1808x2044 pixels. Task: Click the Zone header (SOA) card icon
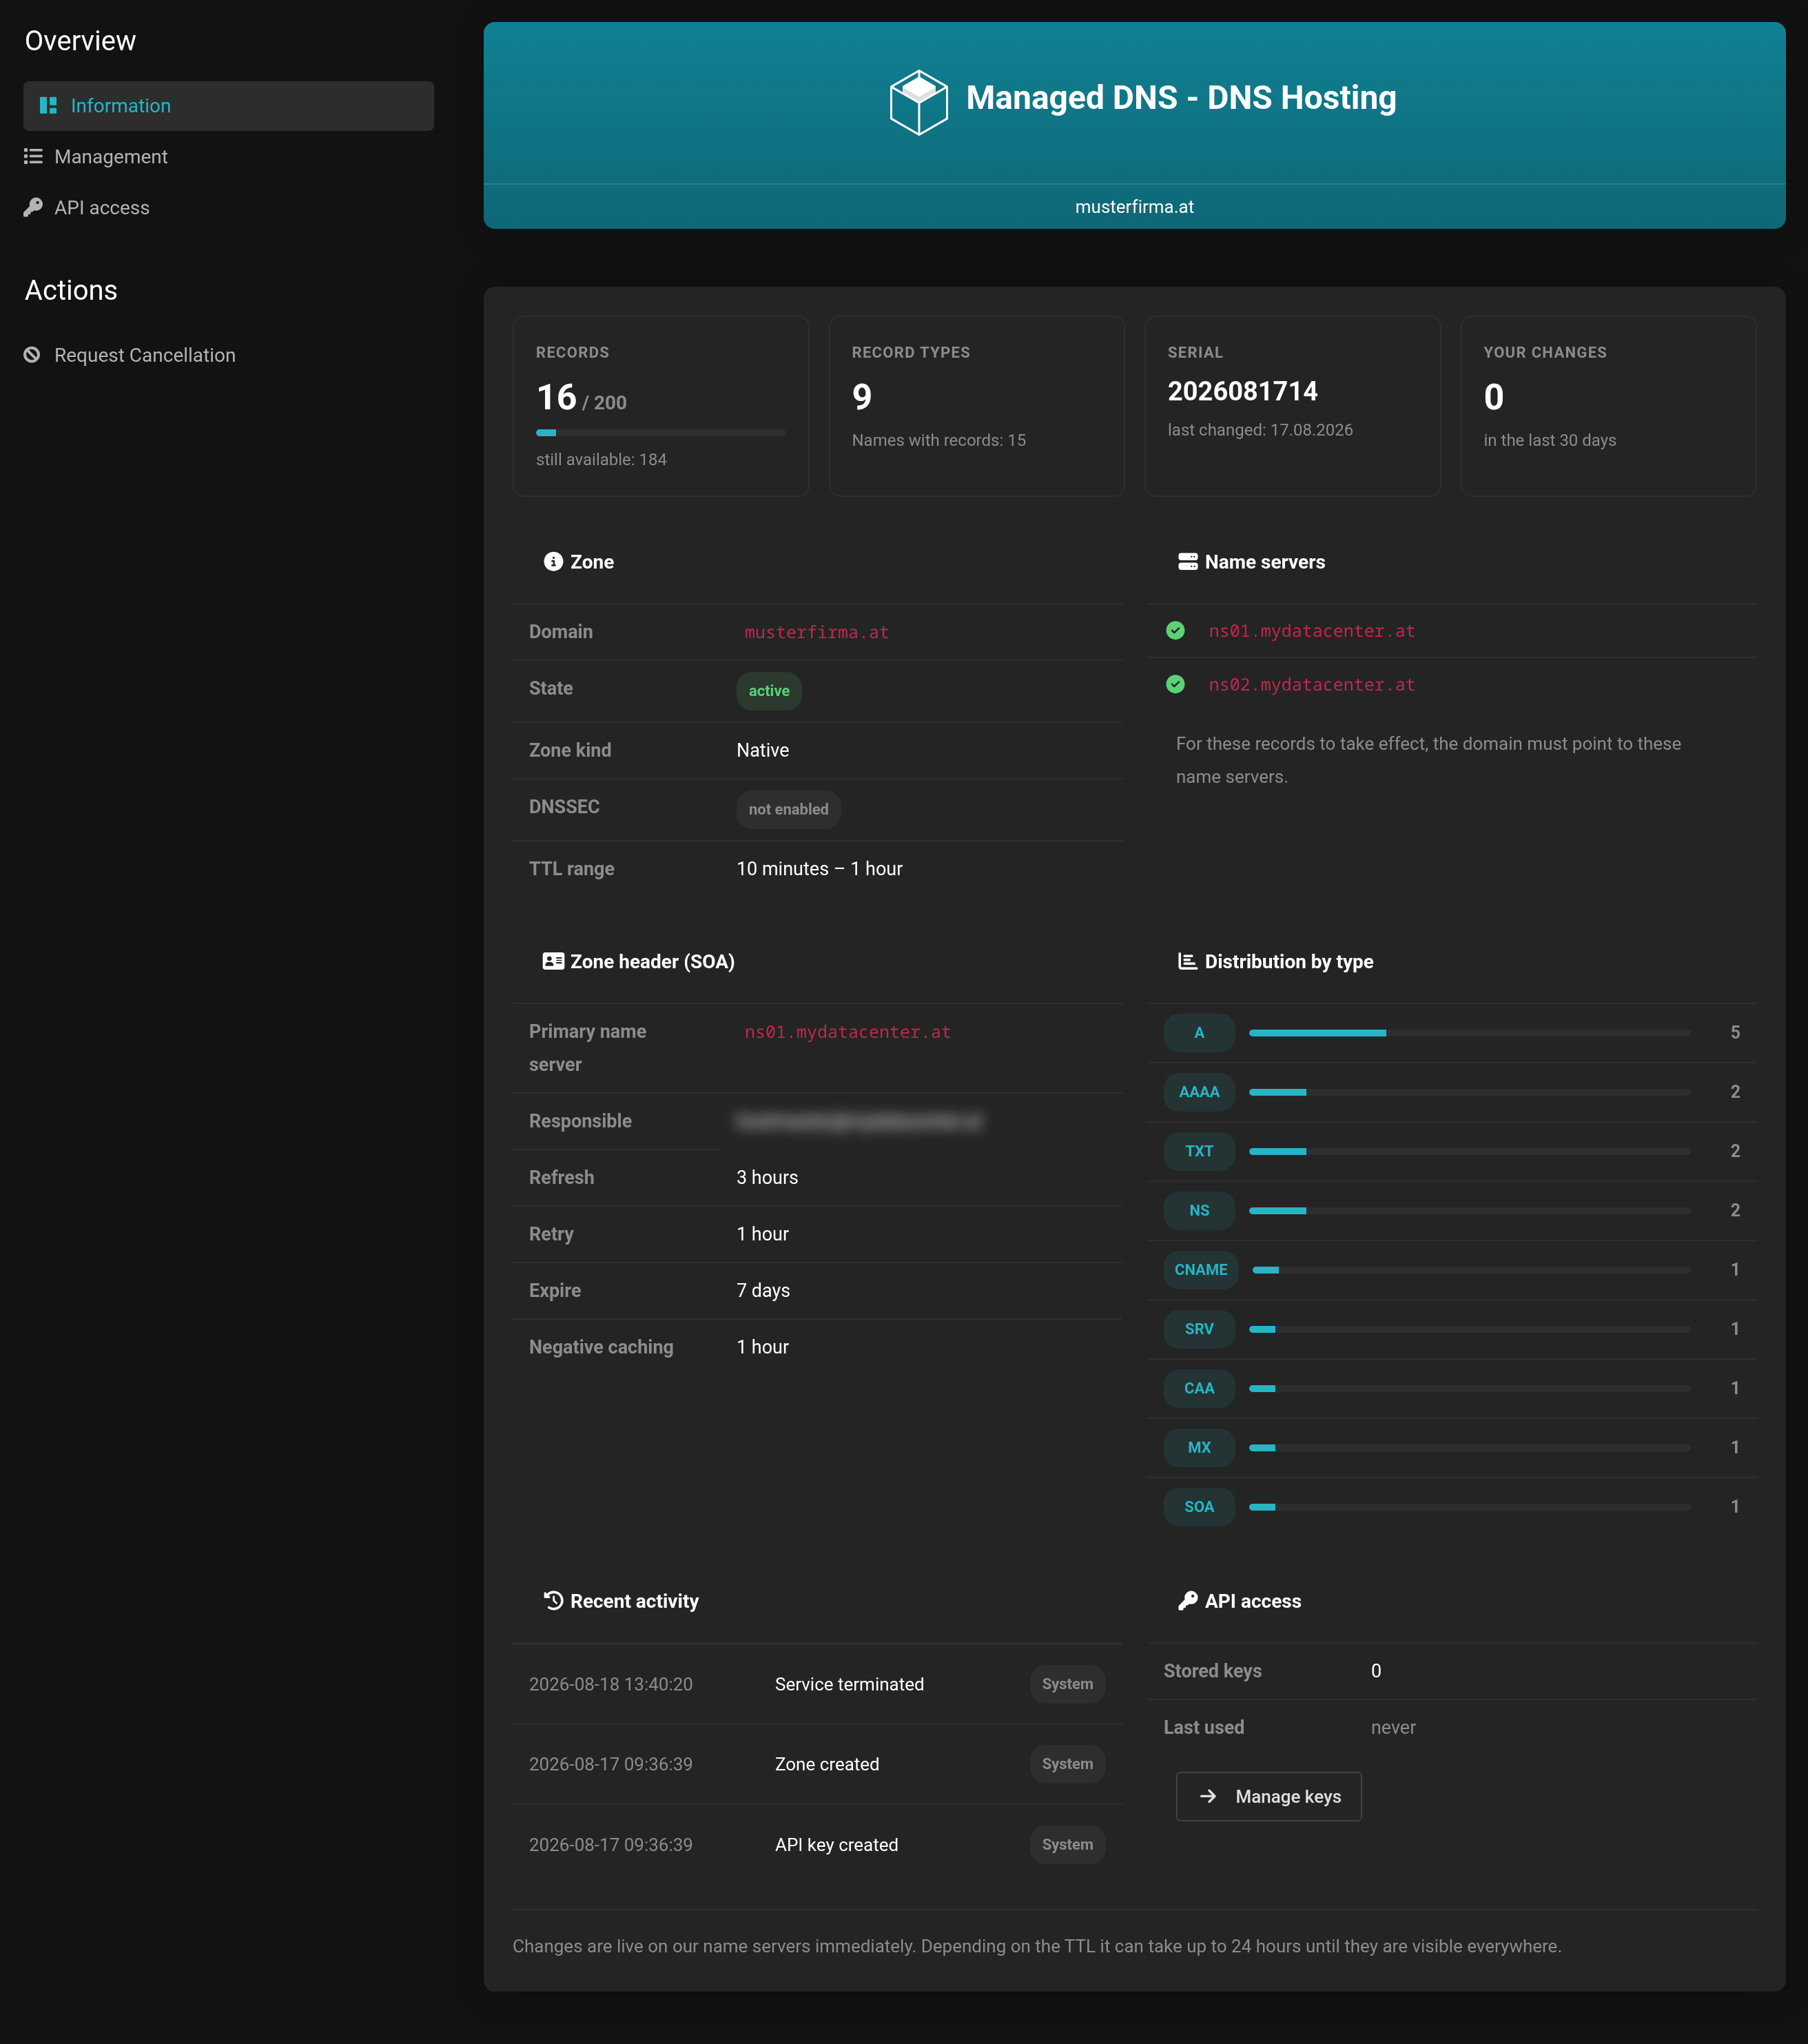pos(553,962)
